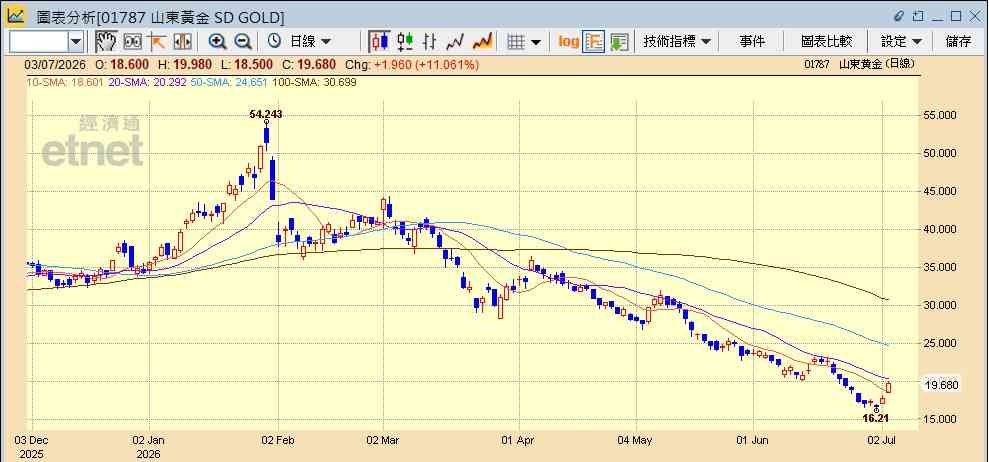Image resolution: width=989 pixels, height=462 pixels.
Task: Select the hand pan tool
Action: point(107,42)
